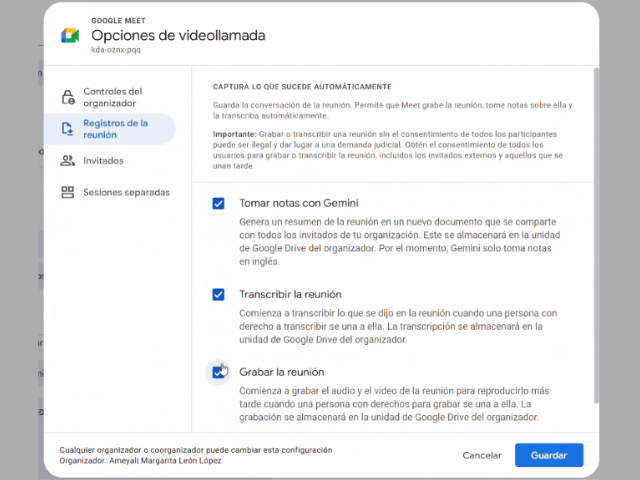Click the organizer name Ameyali Margarita León López

[165, 461]
